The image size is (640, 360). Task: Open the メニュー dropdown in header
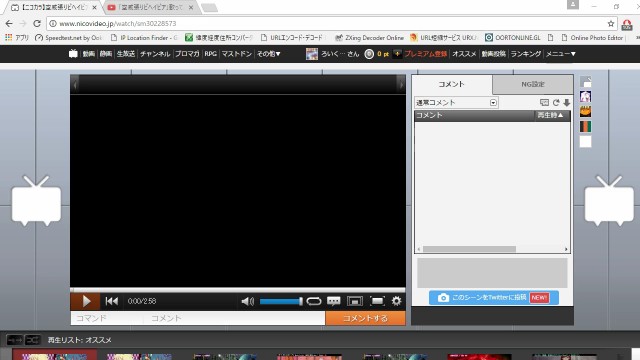(561, 54)
